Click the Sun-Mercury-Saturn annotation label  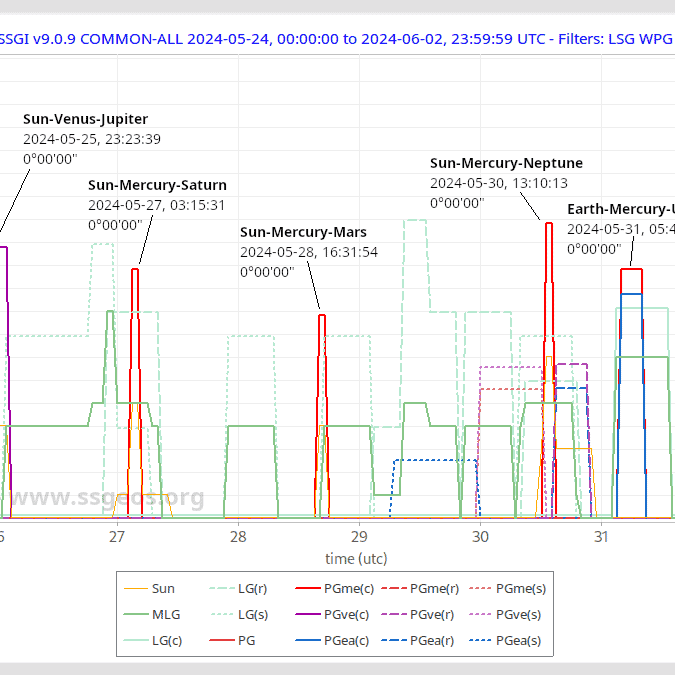[x=157, y=185]
